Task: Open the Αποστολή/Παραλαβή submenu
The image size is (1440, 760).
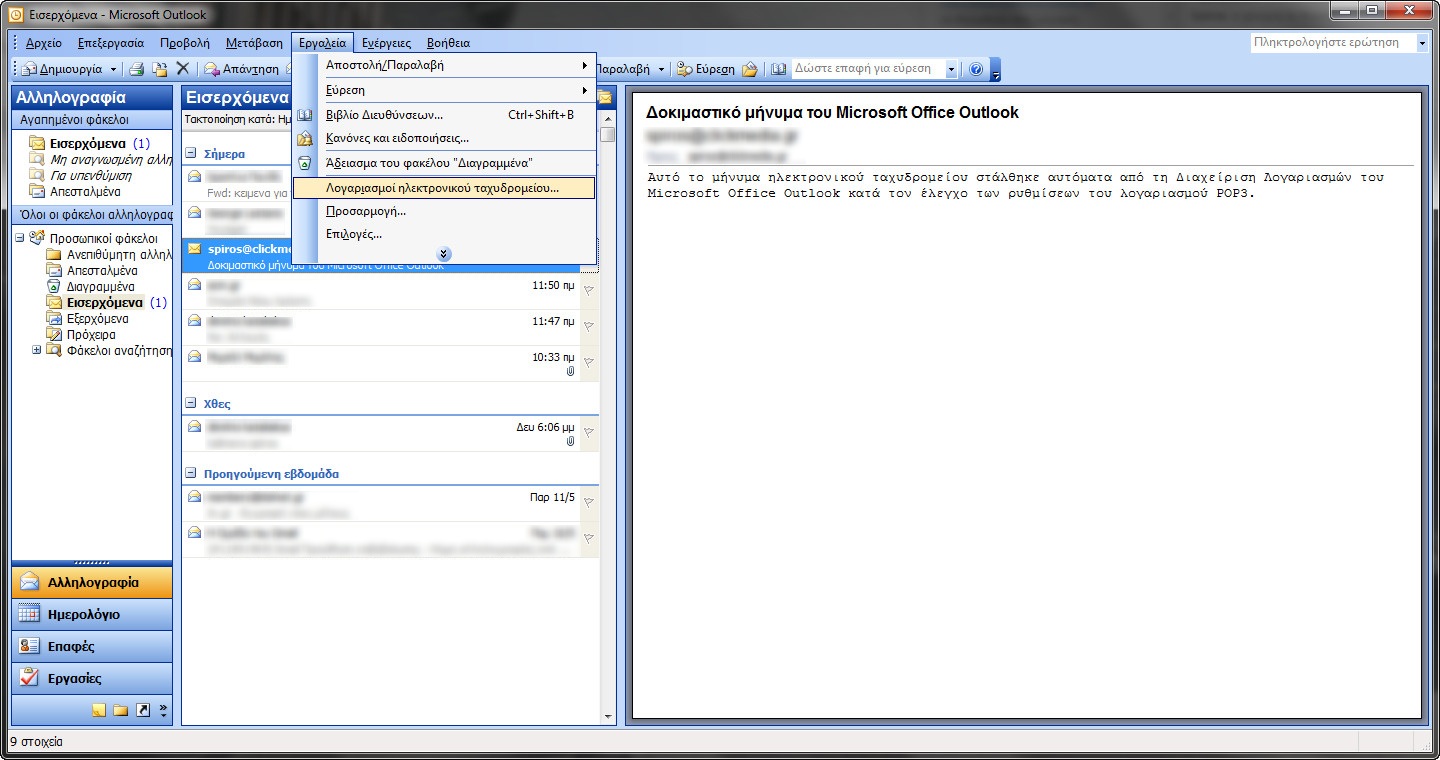Action: coord(444,65)
